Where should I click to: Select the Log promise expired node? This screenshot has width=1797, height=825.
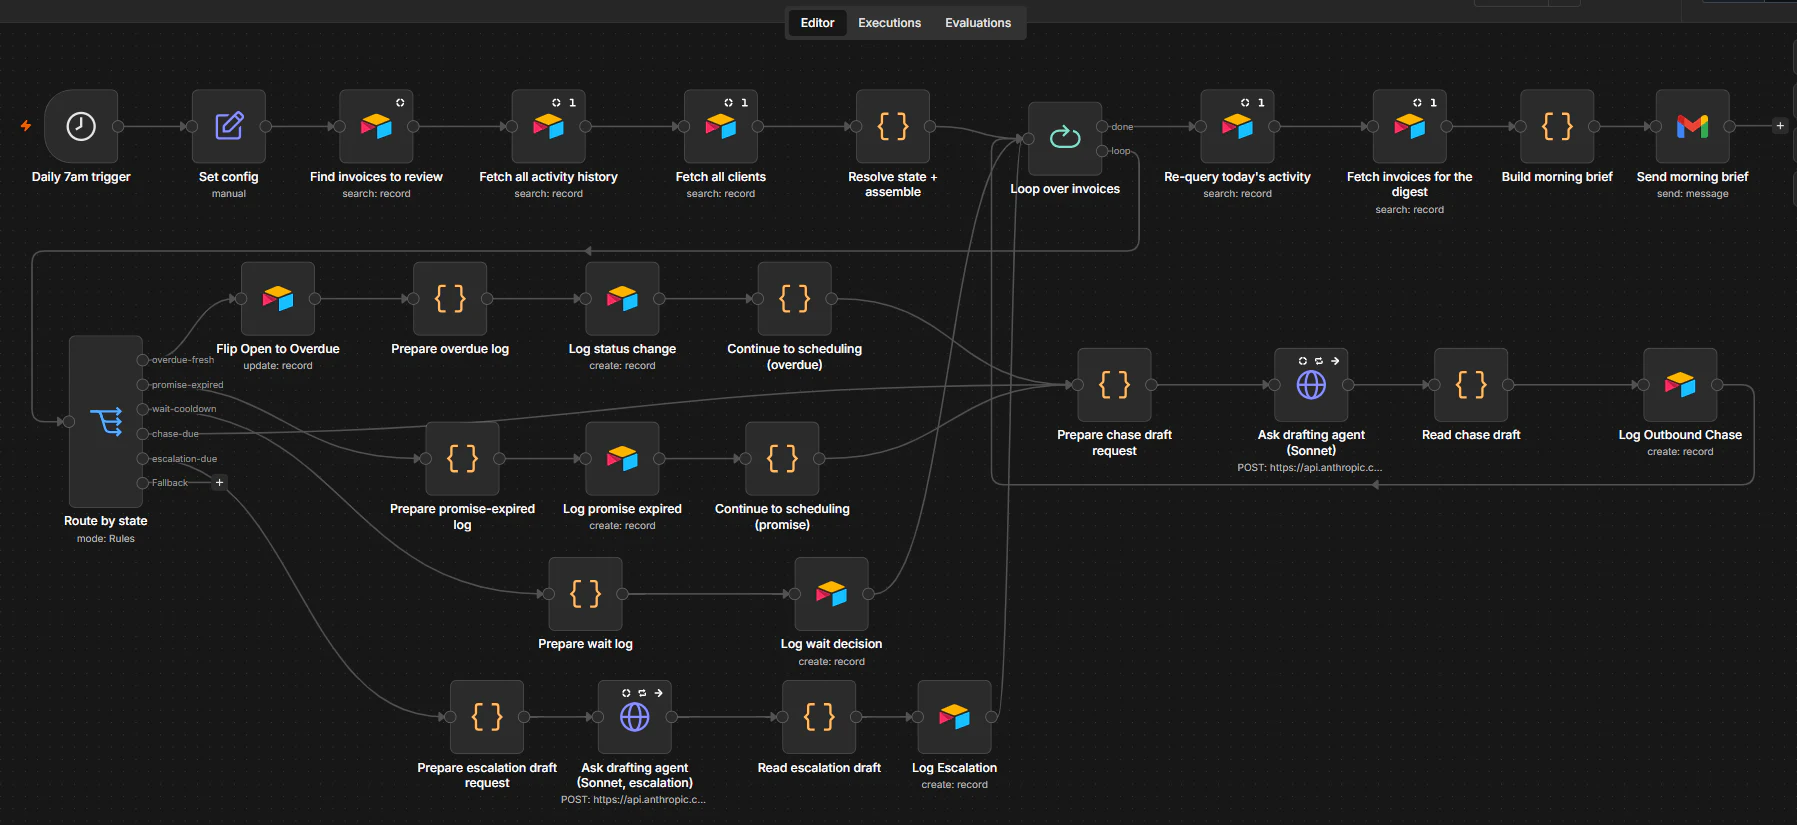point(622,458)
